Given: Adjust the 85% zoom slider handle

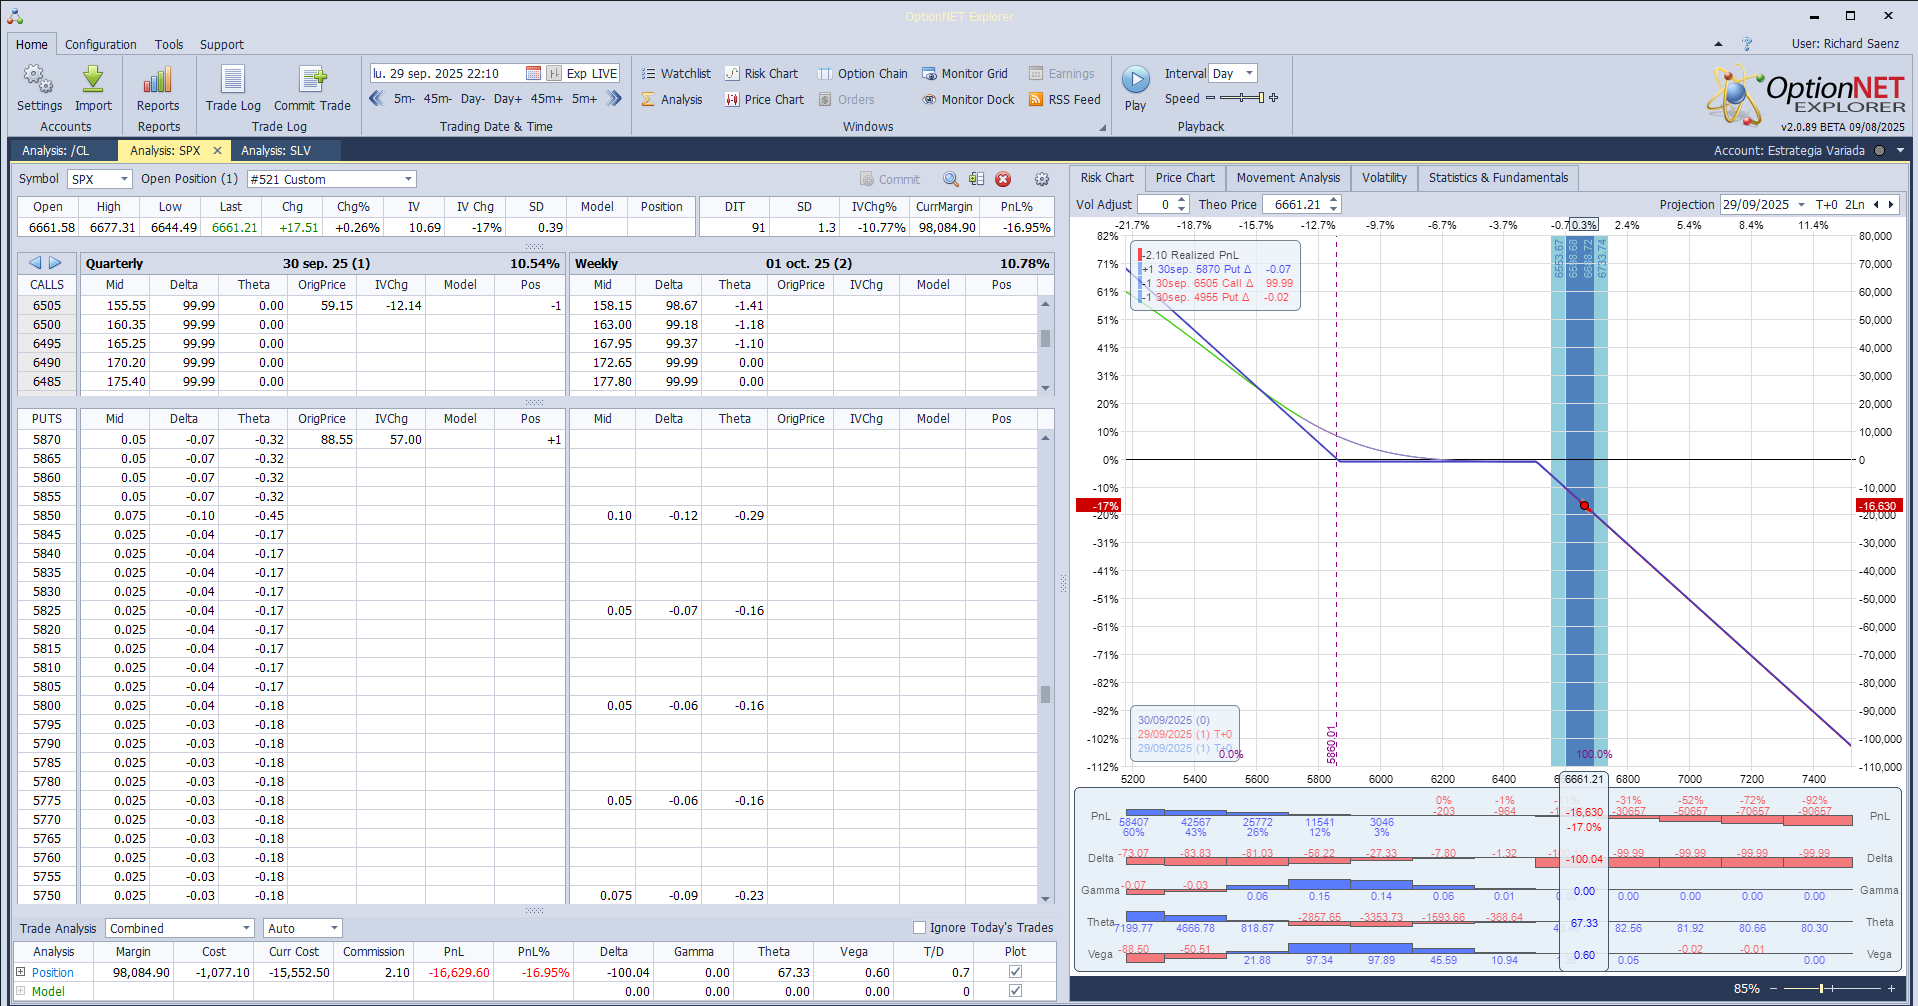Looking at the screenshot, I should [x=1822, y=989].
